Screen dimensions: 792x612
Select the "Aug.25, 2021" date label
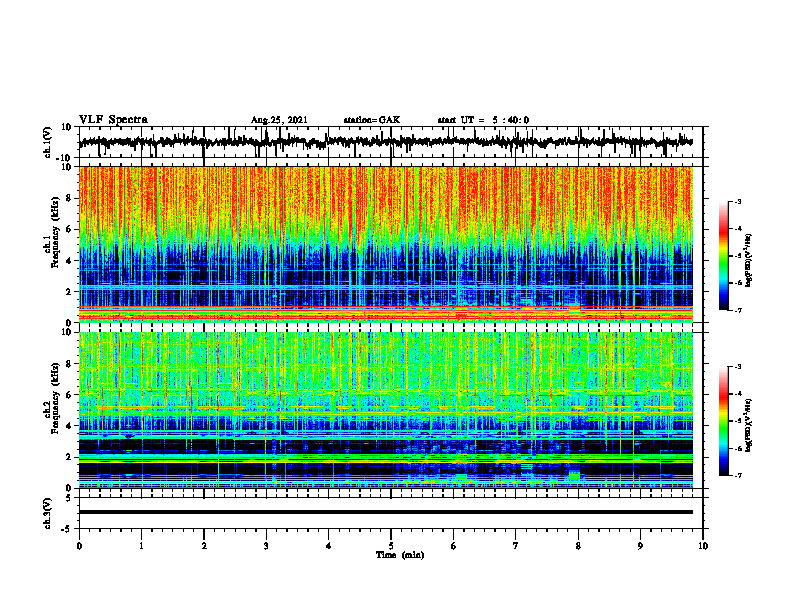pyautogui.click(x=279, y=120)
